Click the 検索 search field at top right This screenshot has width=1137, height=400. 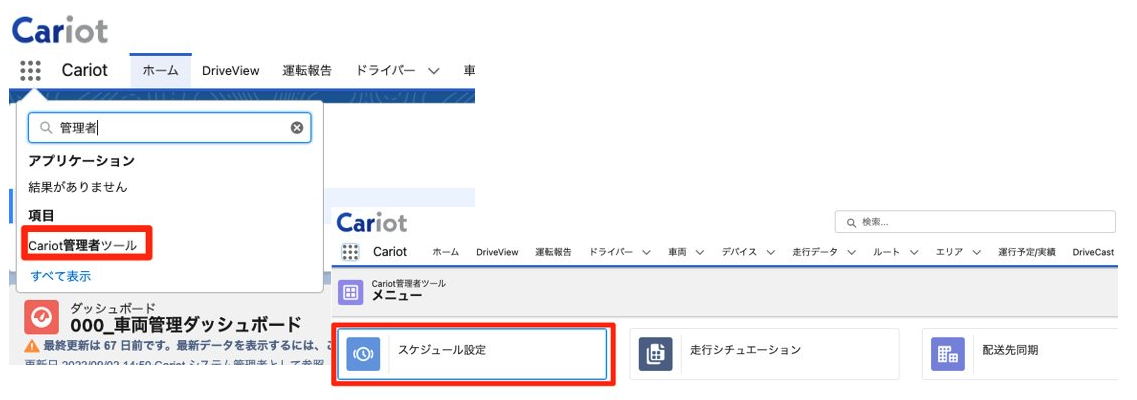tap(975, 222)
